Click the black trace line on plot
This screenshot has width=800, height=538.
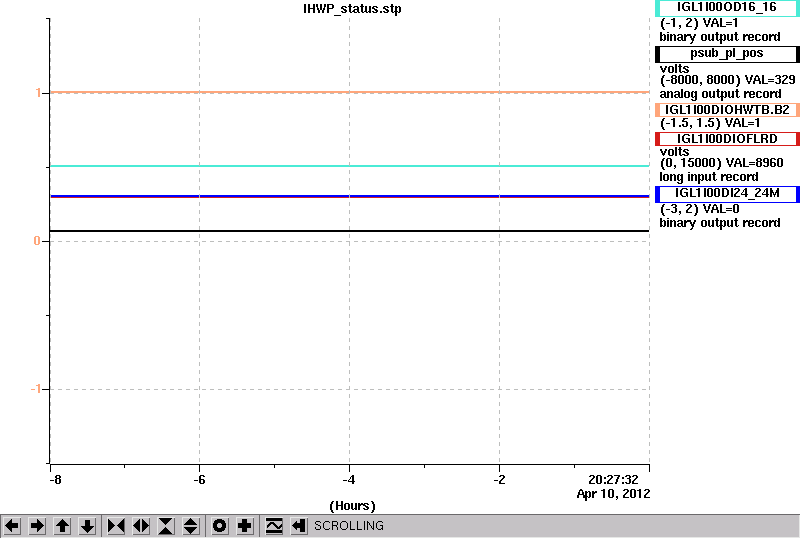click(x=349, y=231)
